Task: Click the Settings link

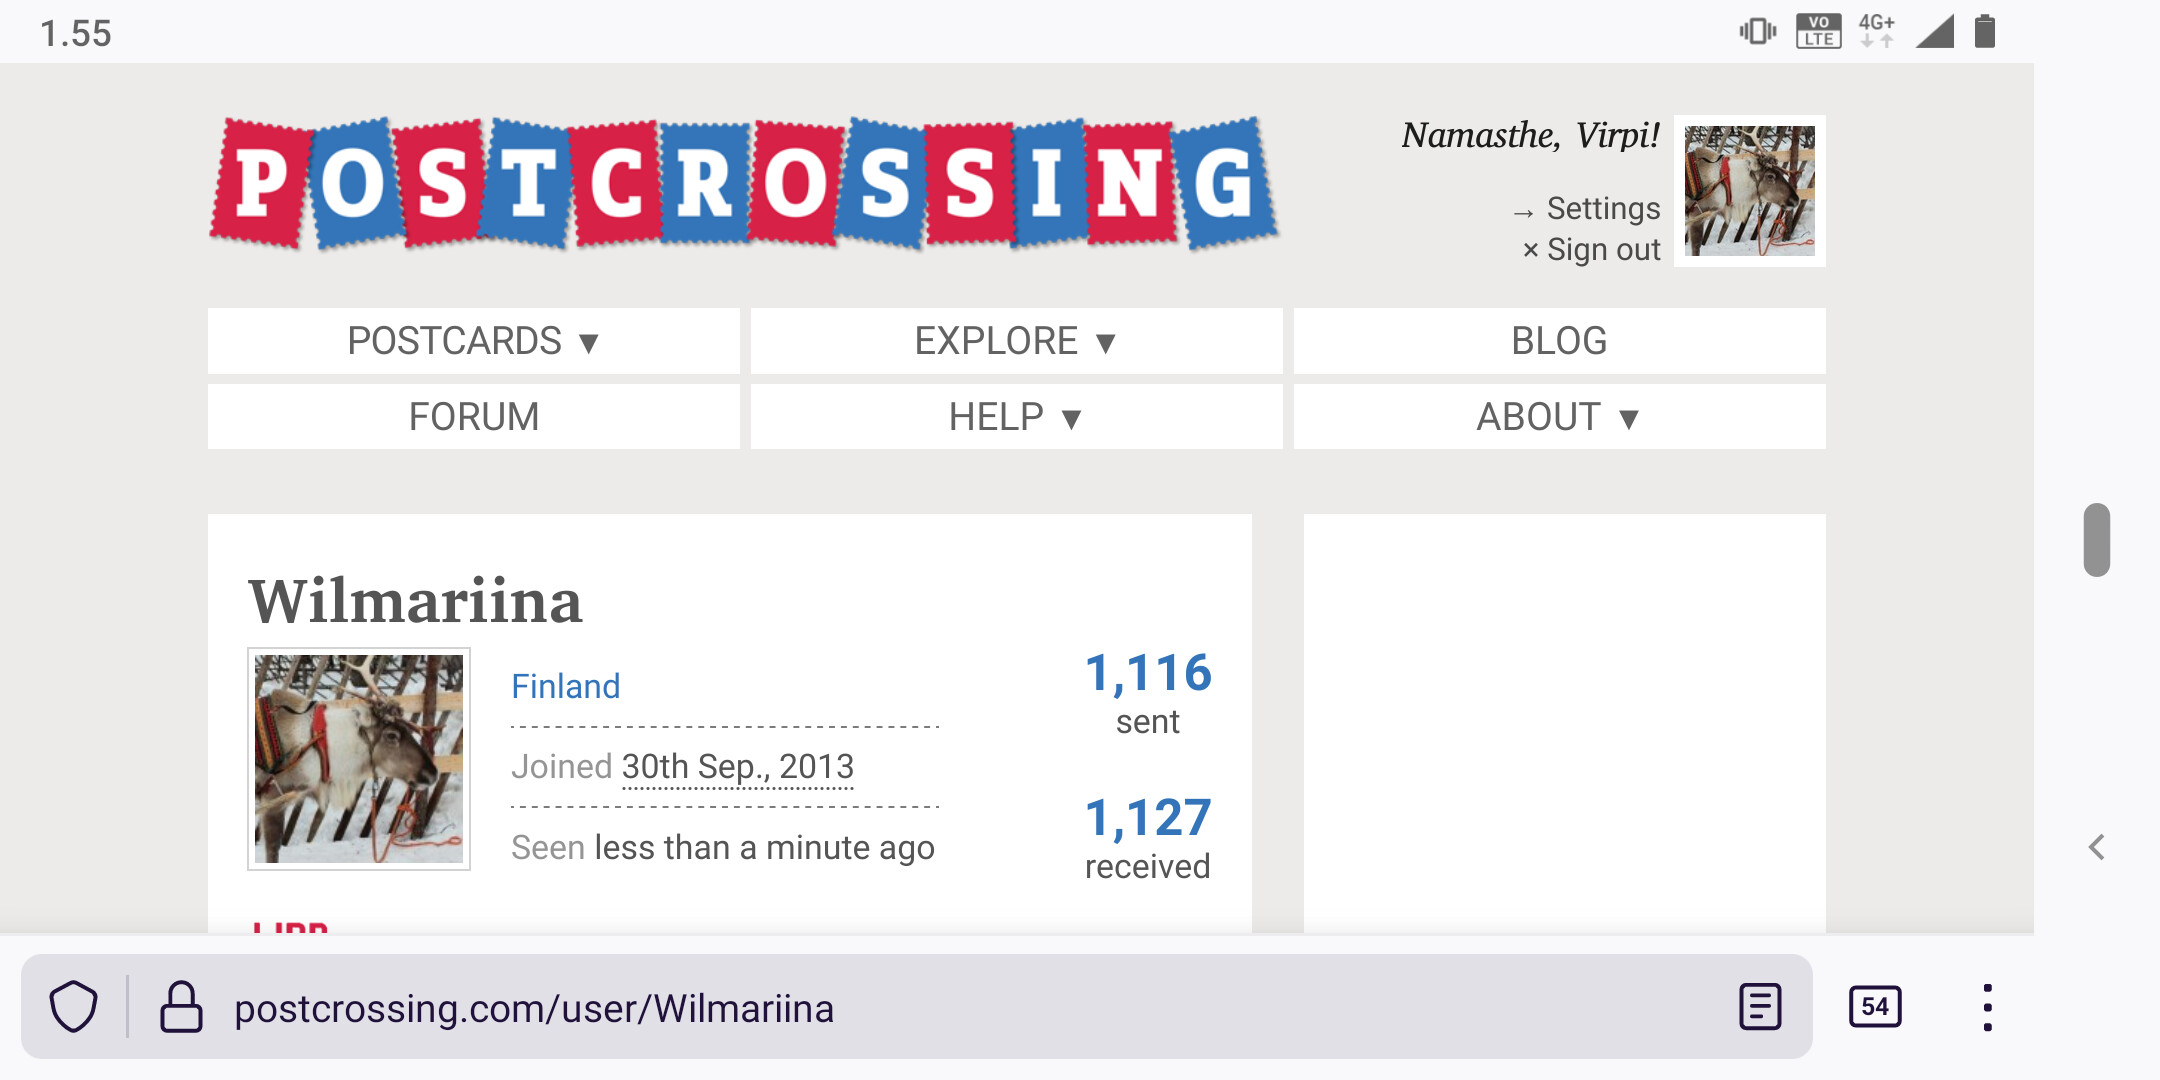Action: (1602, 209)
